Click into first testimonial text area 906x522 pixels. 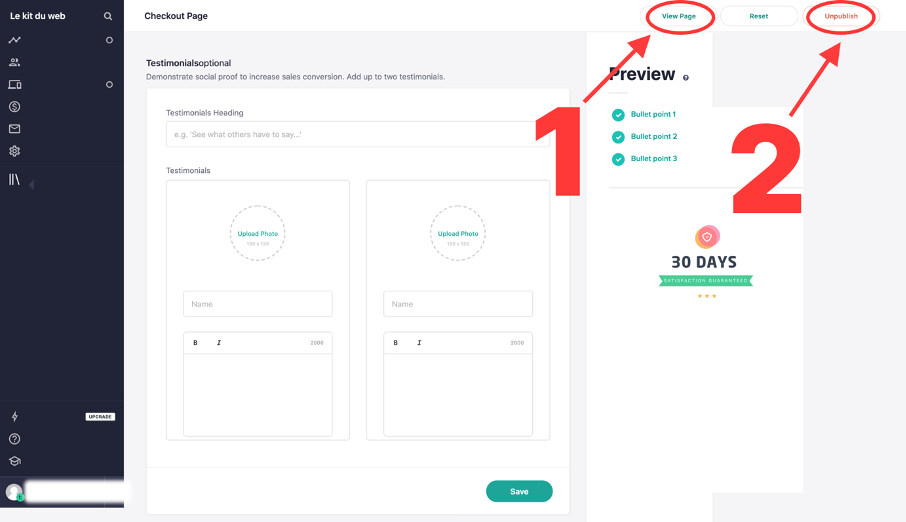click(x=258, y=394)
